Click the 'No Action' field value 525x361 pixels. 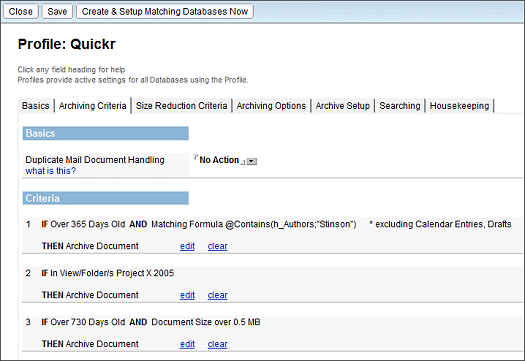point(219,160)
